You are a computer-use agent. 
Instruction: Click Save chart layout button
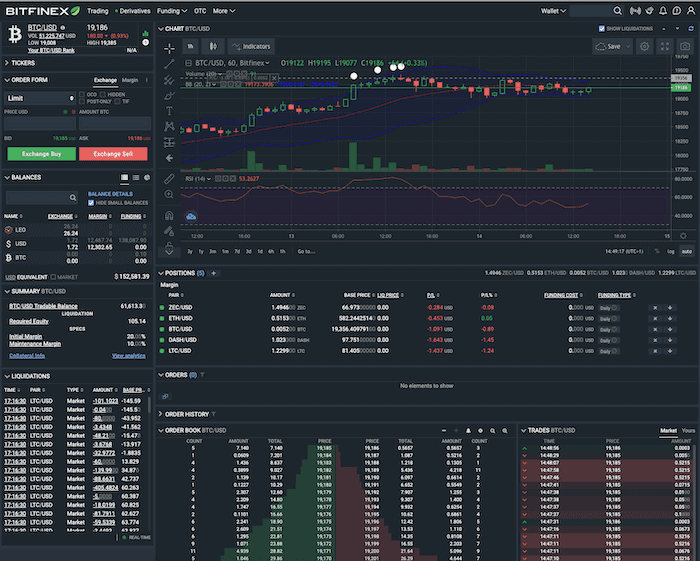(x=612, y=46)
